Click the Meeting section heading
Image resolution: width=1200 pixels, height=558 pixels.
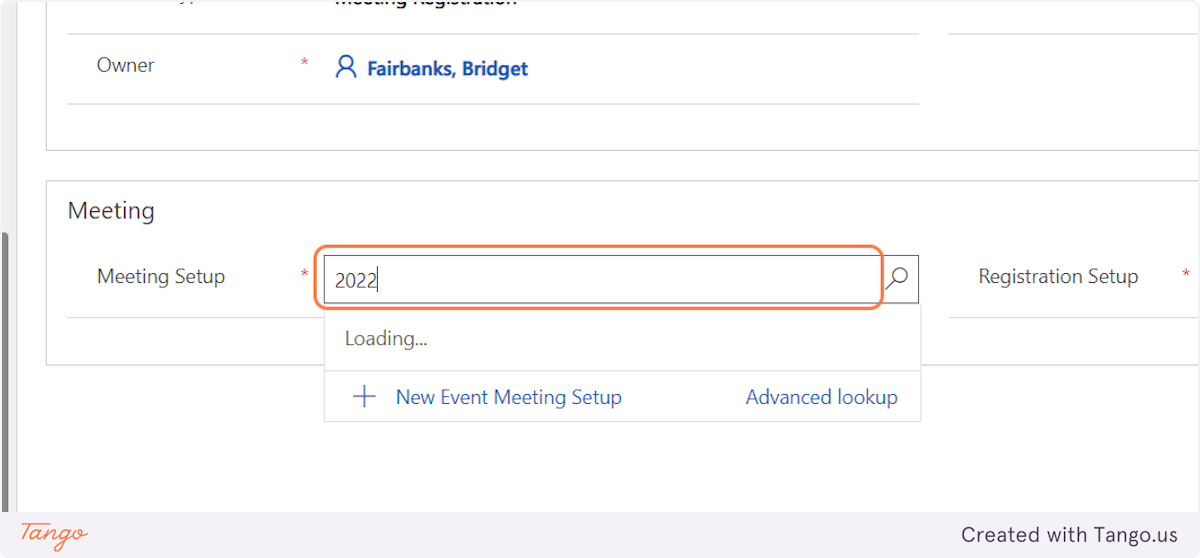click(111, 211)
